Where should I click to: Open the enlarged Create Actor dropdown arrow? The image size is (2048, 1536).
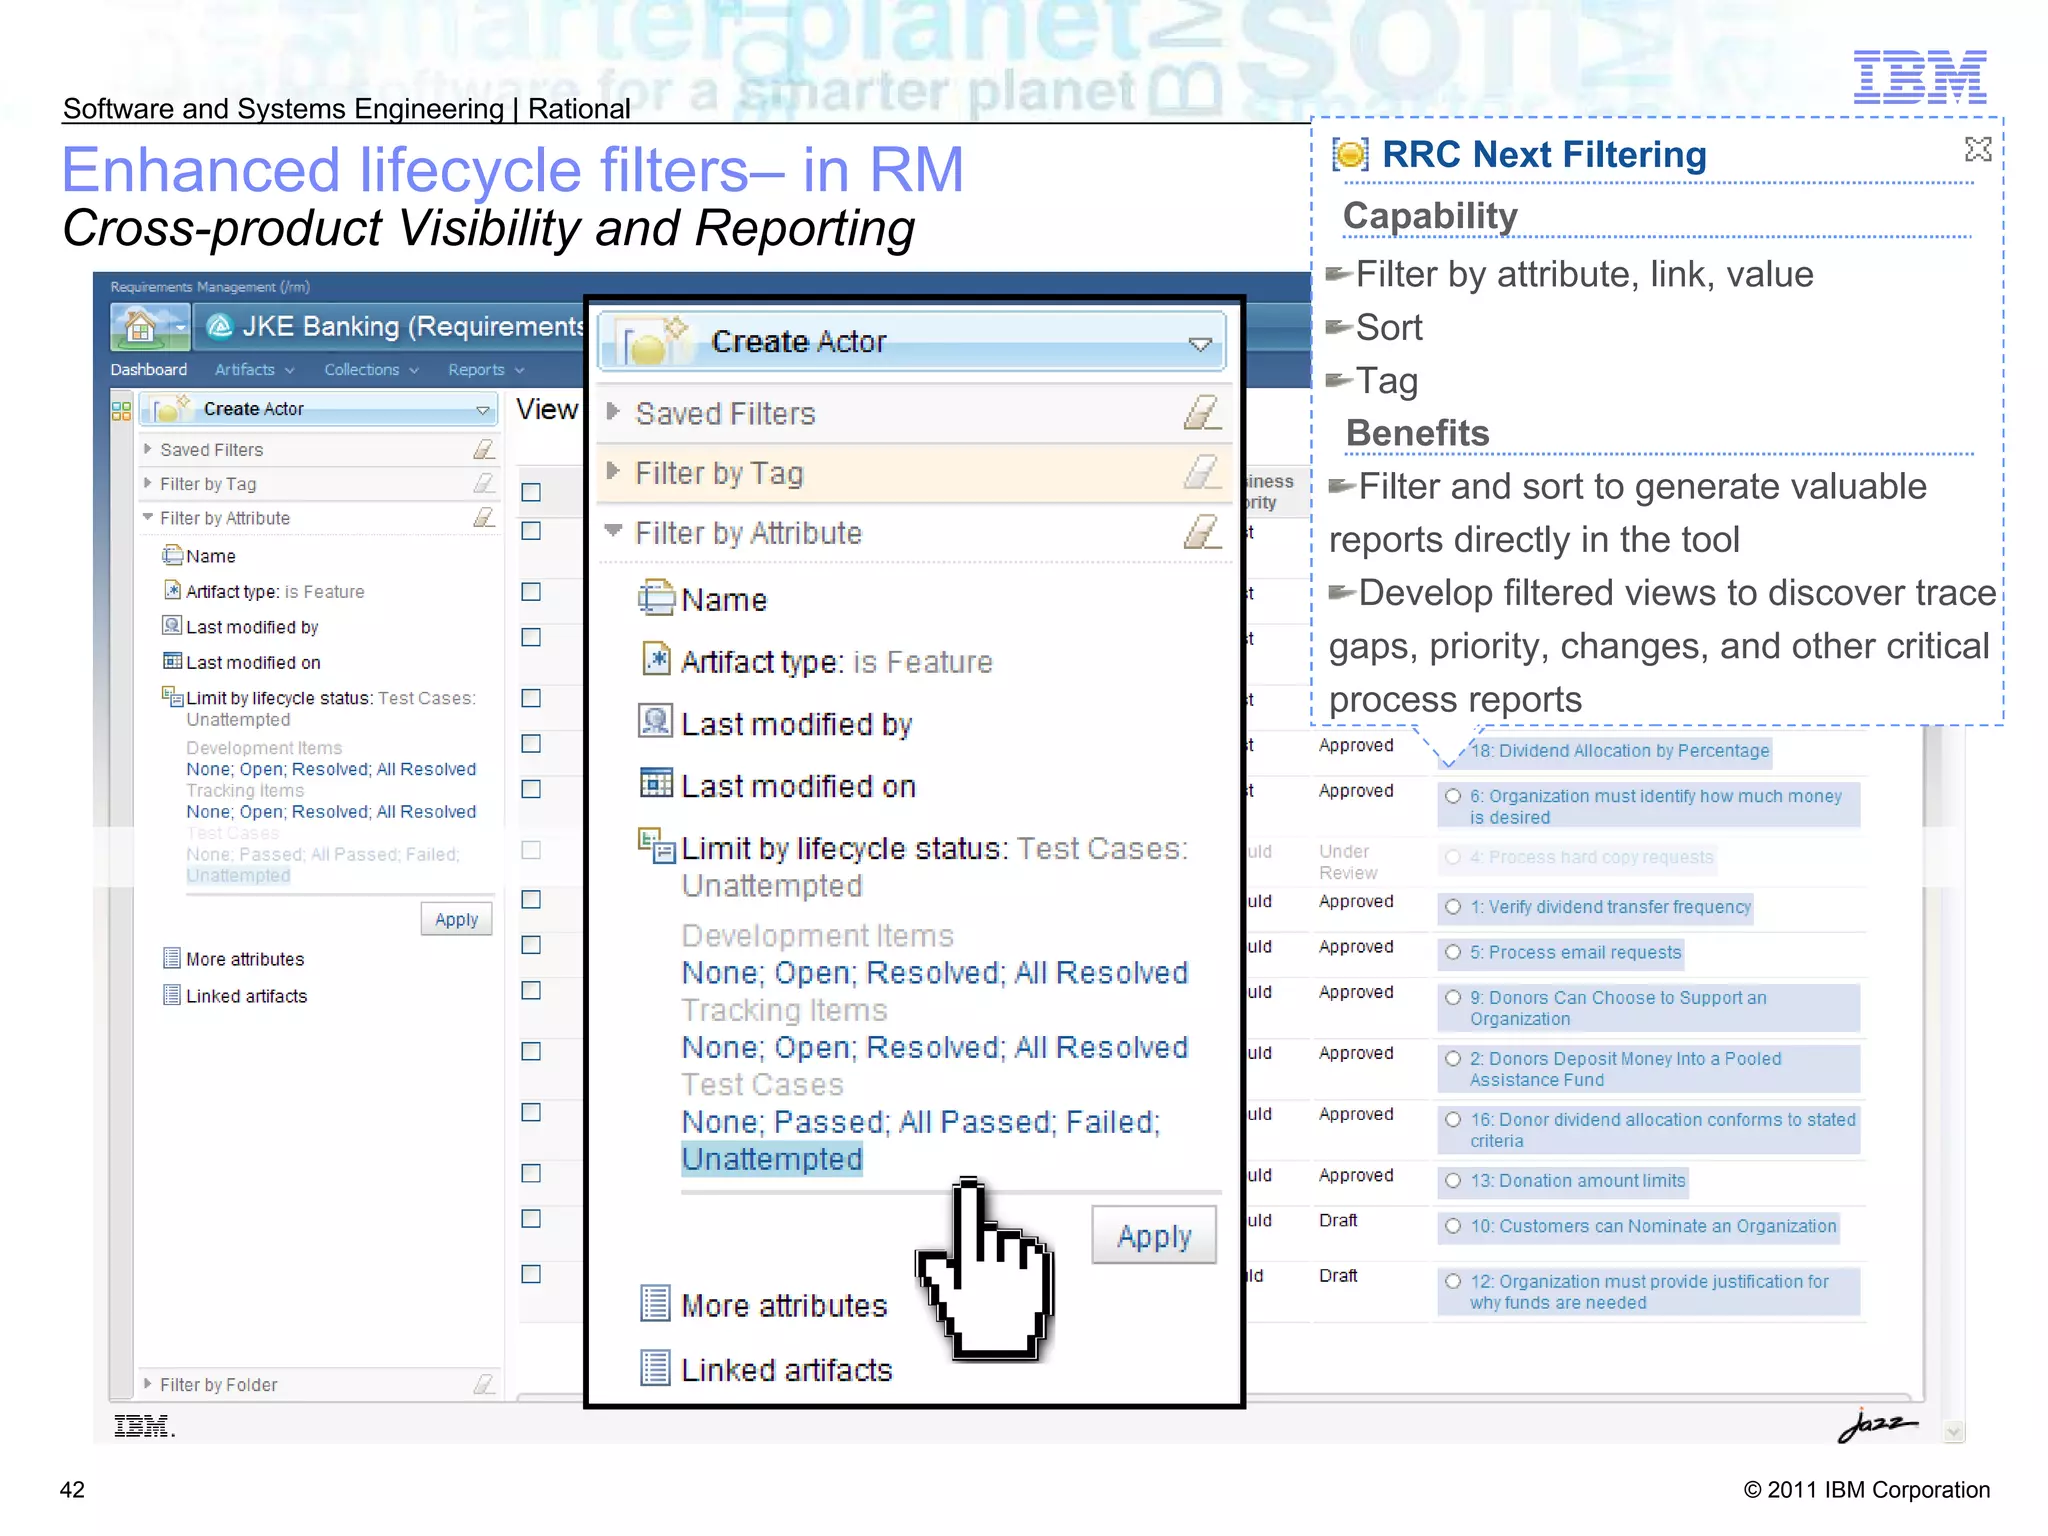tap(1200, 345)
